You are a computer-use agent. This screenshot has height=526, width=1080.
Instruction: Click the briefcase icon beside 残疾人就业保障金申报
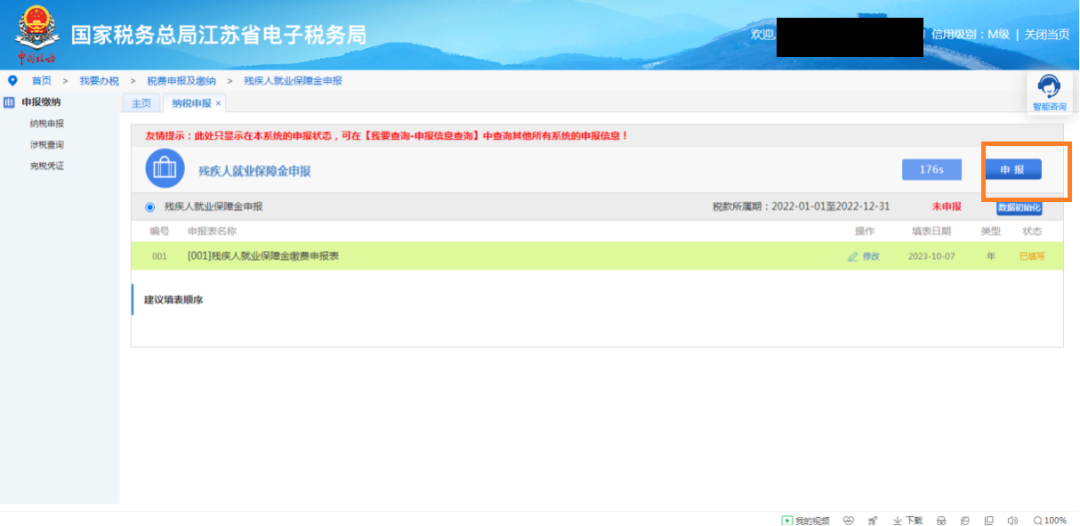[x=165, y=169]
